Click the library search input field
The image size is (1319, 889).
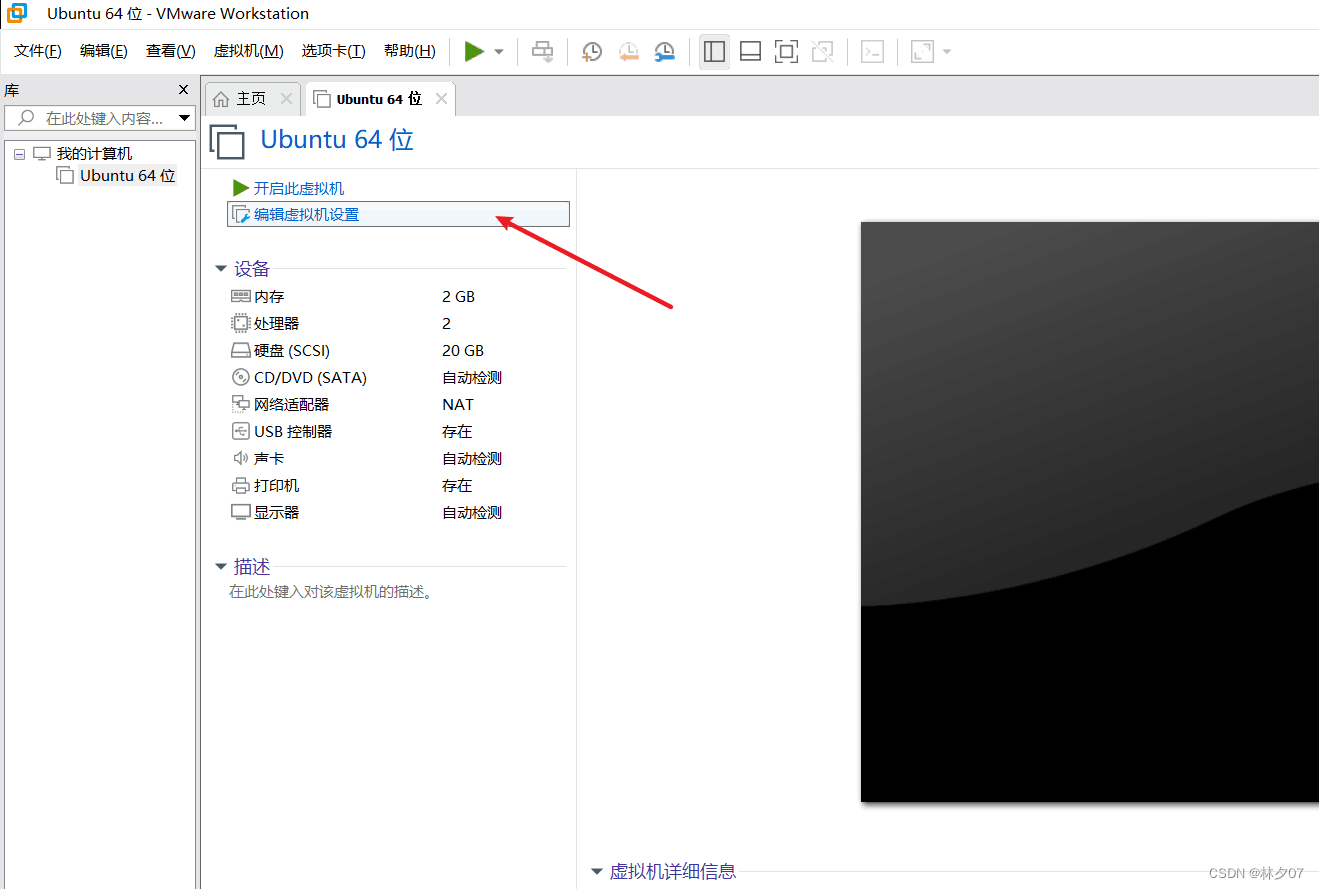[x=100, y=118]
